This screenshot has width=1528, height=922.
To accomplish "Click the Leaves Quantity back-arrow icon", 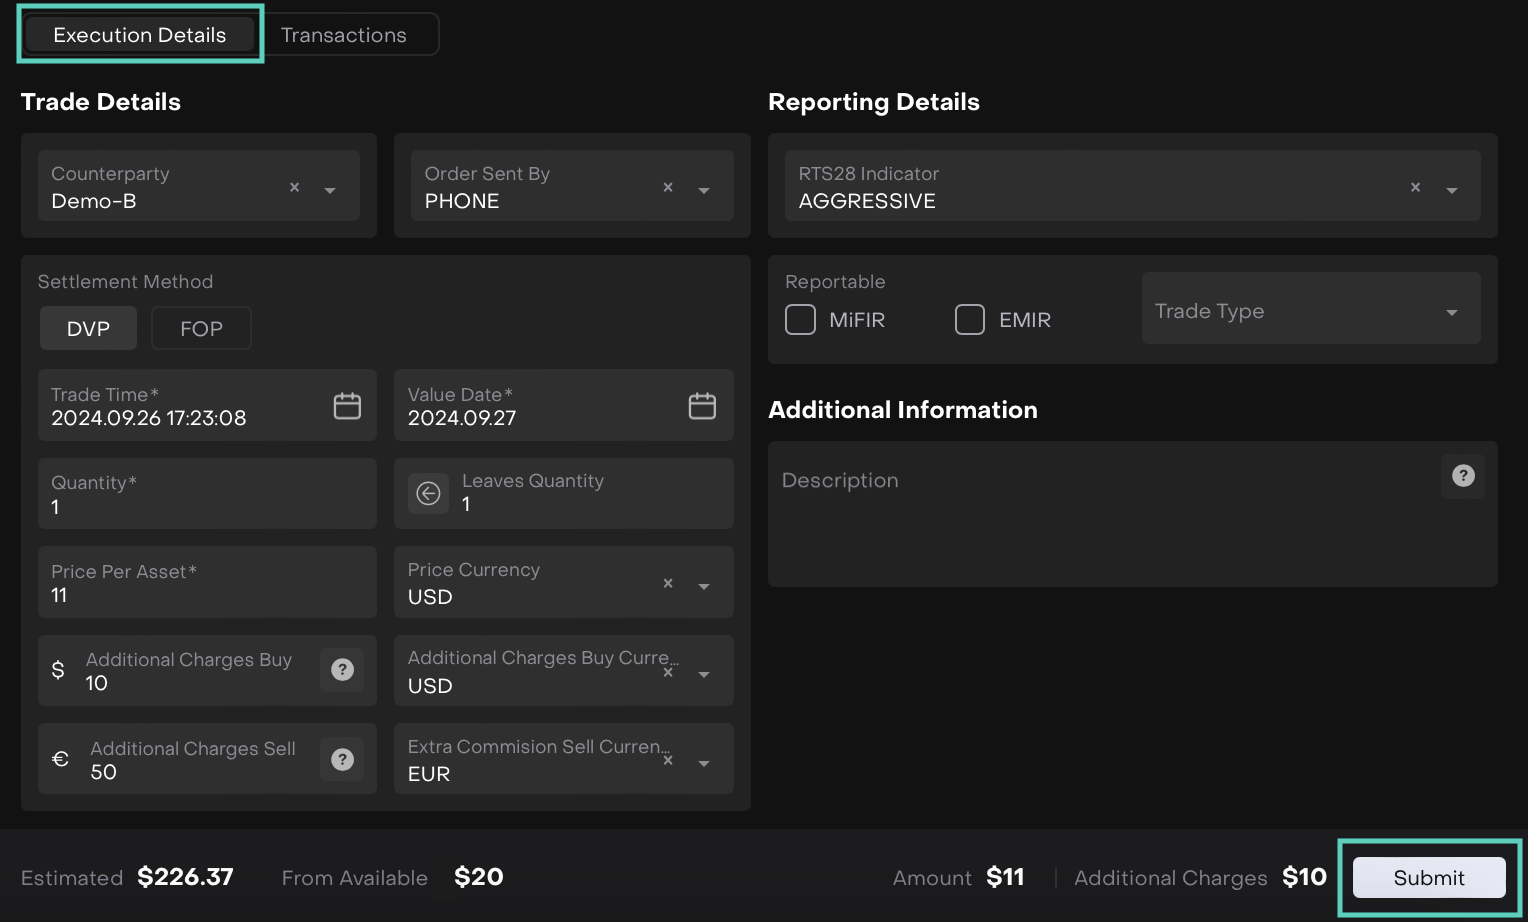I will click(x=428, y=494).
